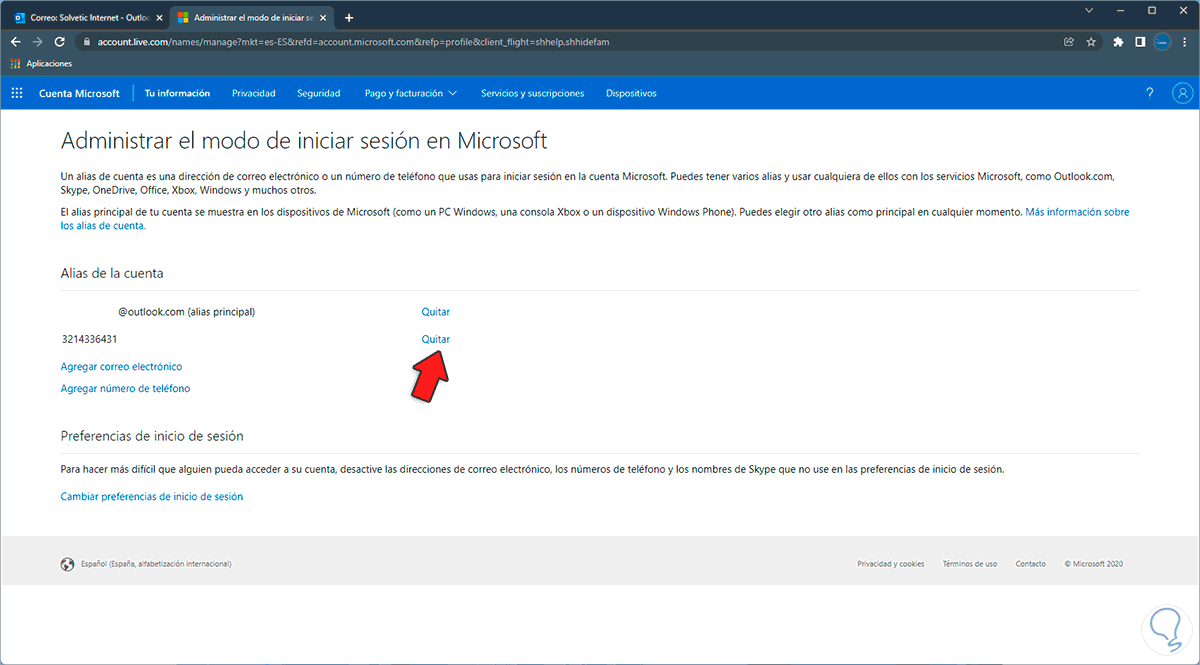Viewport: 1200px width, 665px height.
Task: Open Servicios y suscripciones menu item
Action: click(x=532, y=93)
